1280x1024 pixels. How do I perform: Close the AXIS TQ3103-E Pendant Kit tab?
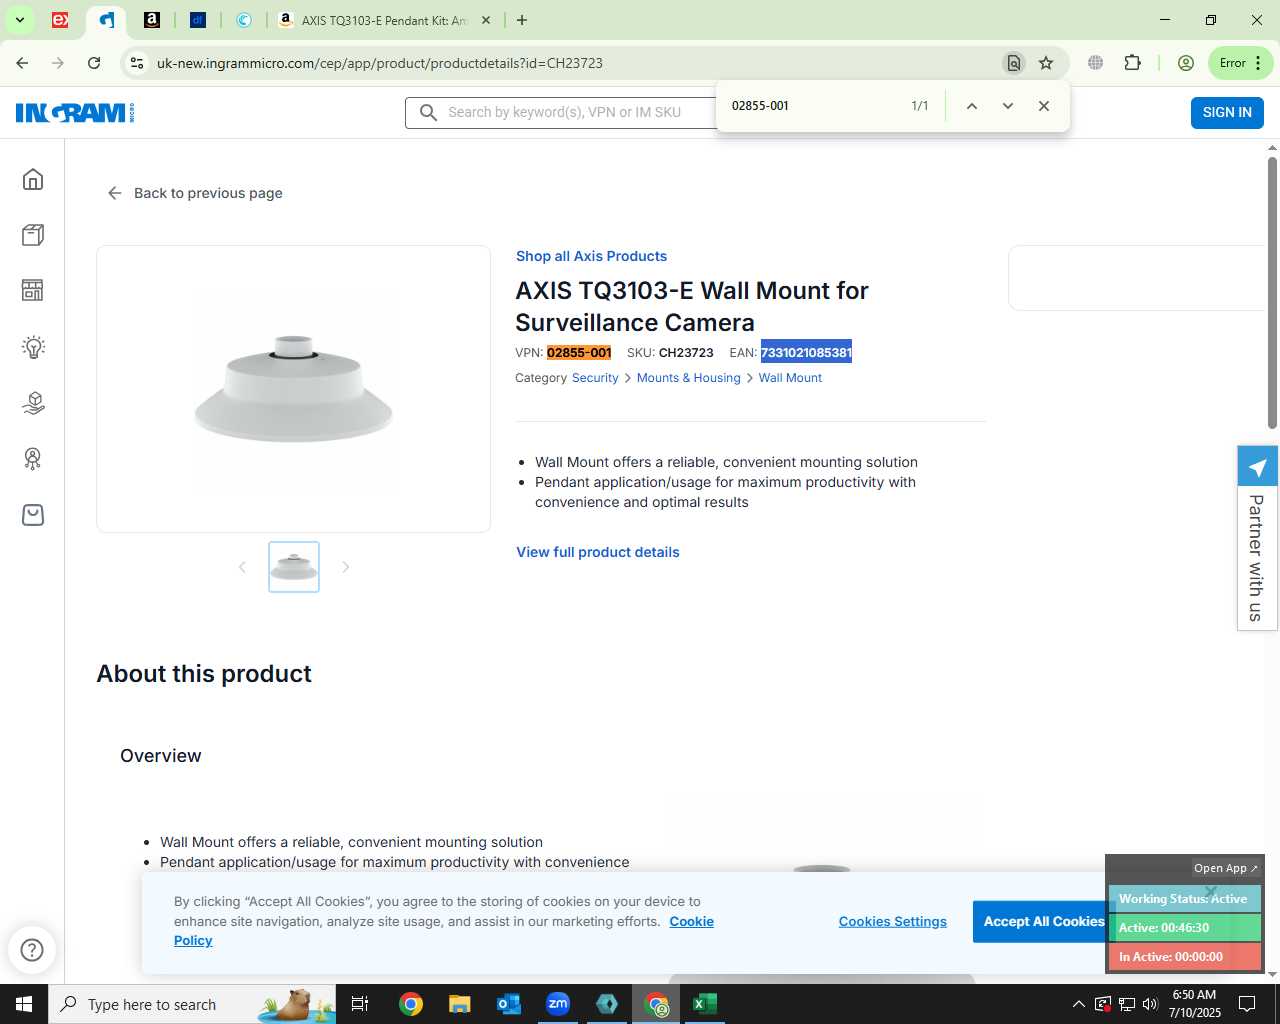[x=486, y=20]
